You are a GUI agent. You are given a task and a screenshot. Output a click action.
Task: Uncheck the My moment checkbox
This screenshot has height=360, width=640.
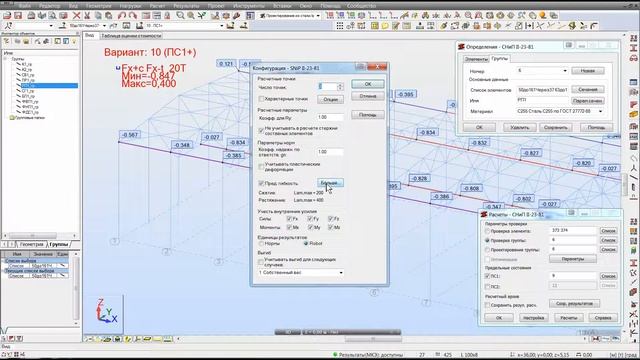[310, 227]
